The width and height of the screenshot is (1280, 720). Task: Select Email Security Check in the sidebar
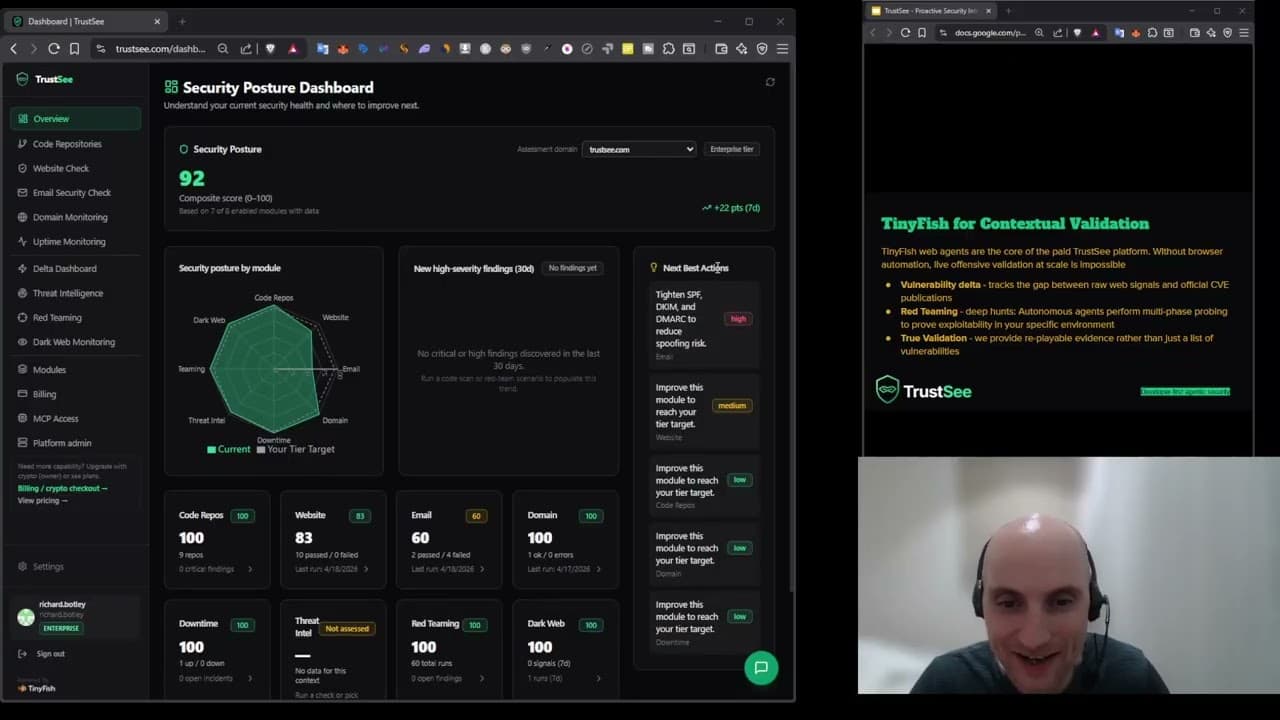pos(75,193)
